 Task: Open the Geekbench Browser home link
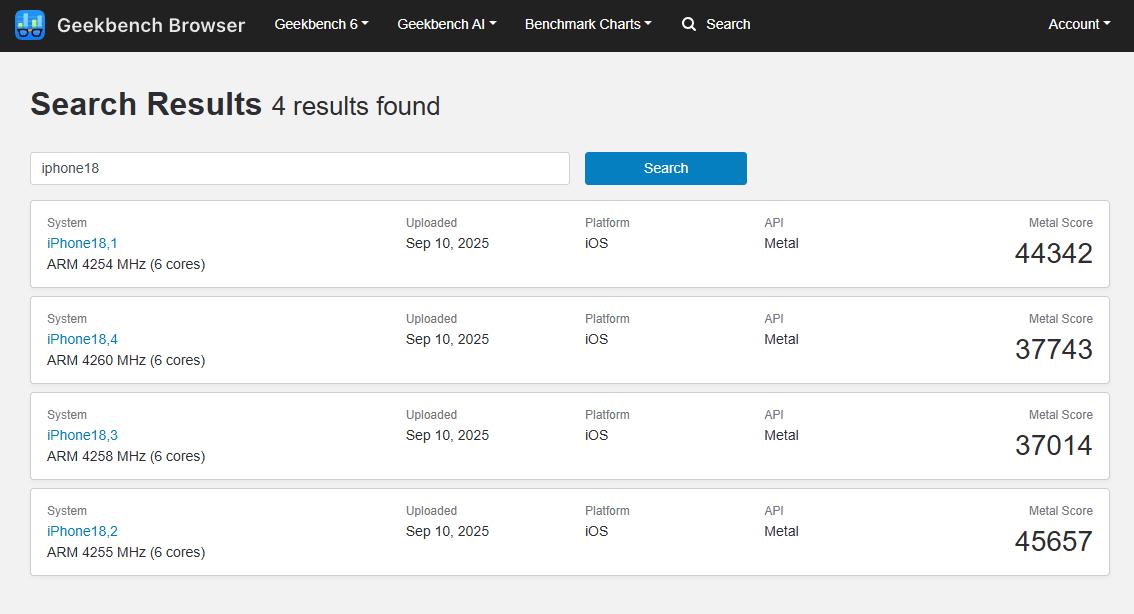click(x=150, y=25)
